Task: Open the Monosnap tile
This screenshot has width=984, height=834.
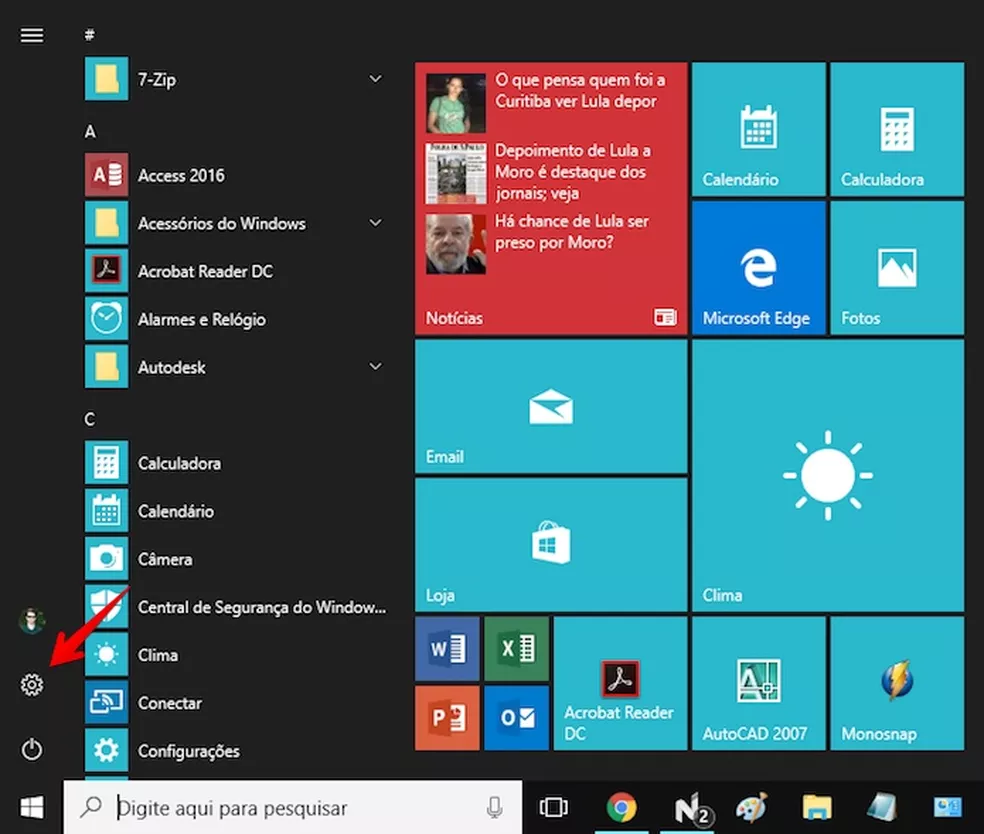Action: (897, 683)
